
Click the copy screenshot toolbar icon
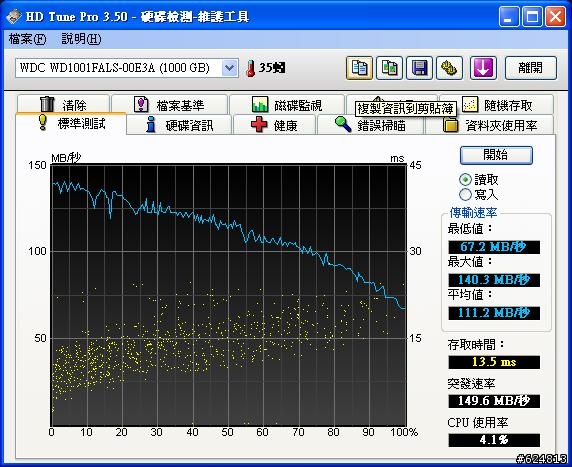[390, 68]
